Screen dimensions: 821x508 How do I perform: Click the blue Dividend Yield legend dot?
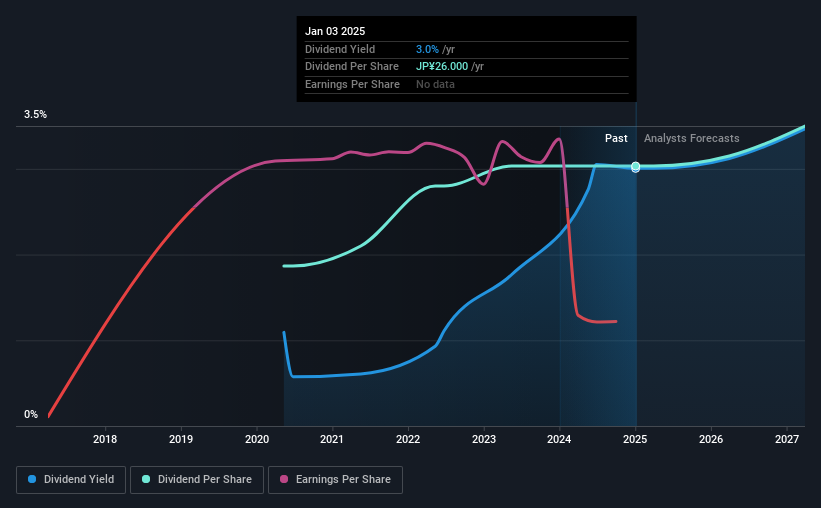(32, 479)
